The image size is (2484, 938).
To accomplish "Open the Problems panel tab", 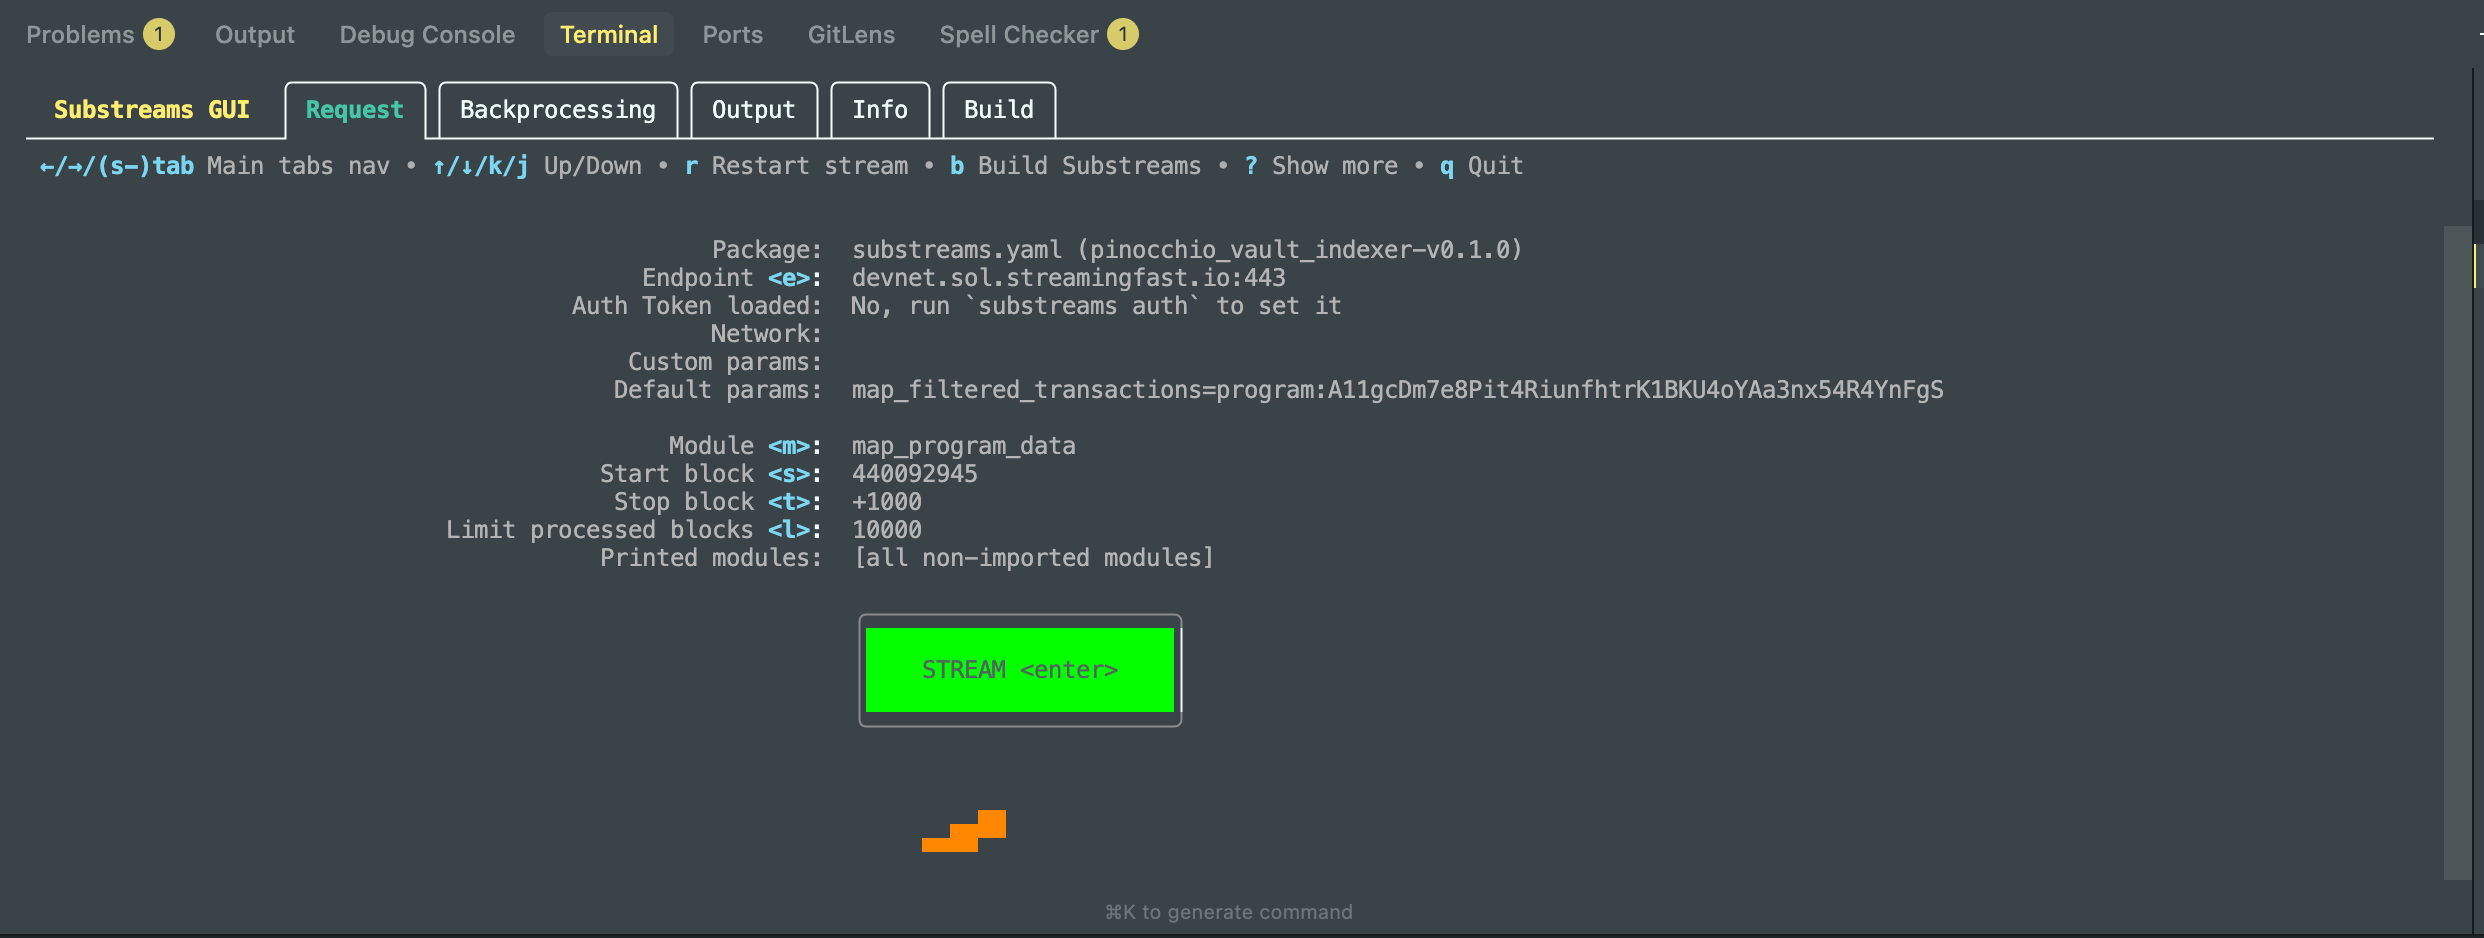I will (80, 34).
